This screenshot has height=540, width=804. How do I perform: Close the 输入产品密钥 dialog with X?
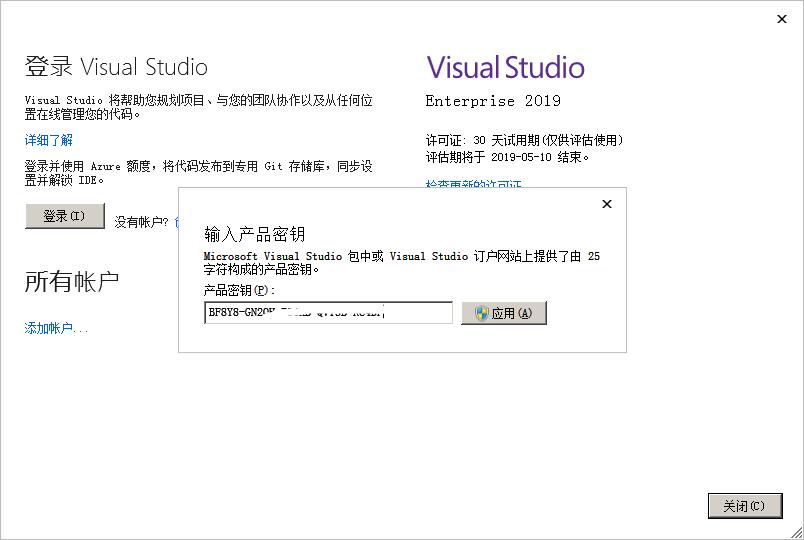coord(607,204)
